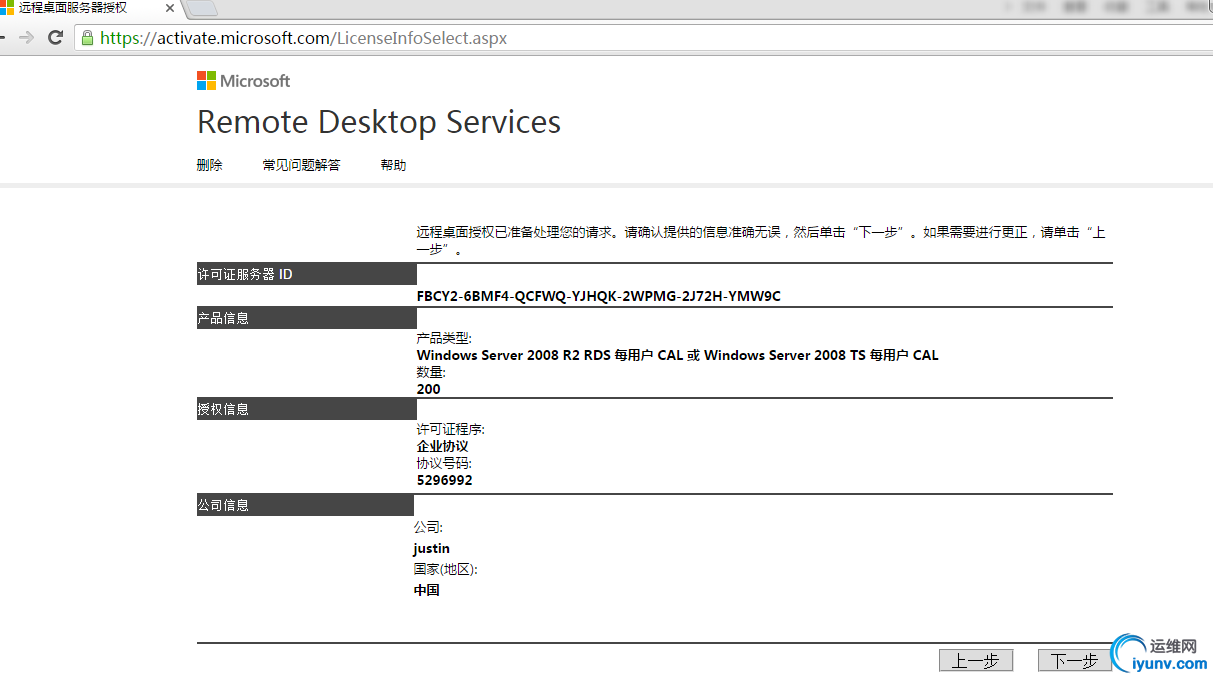Click the 协议号码: label
1213x680 pixels.
click(x=444, y=463)
